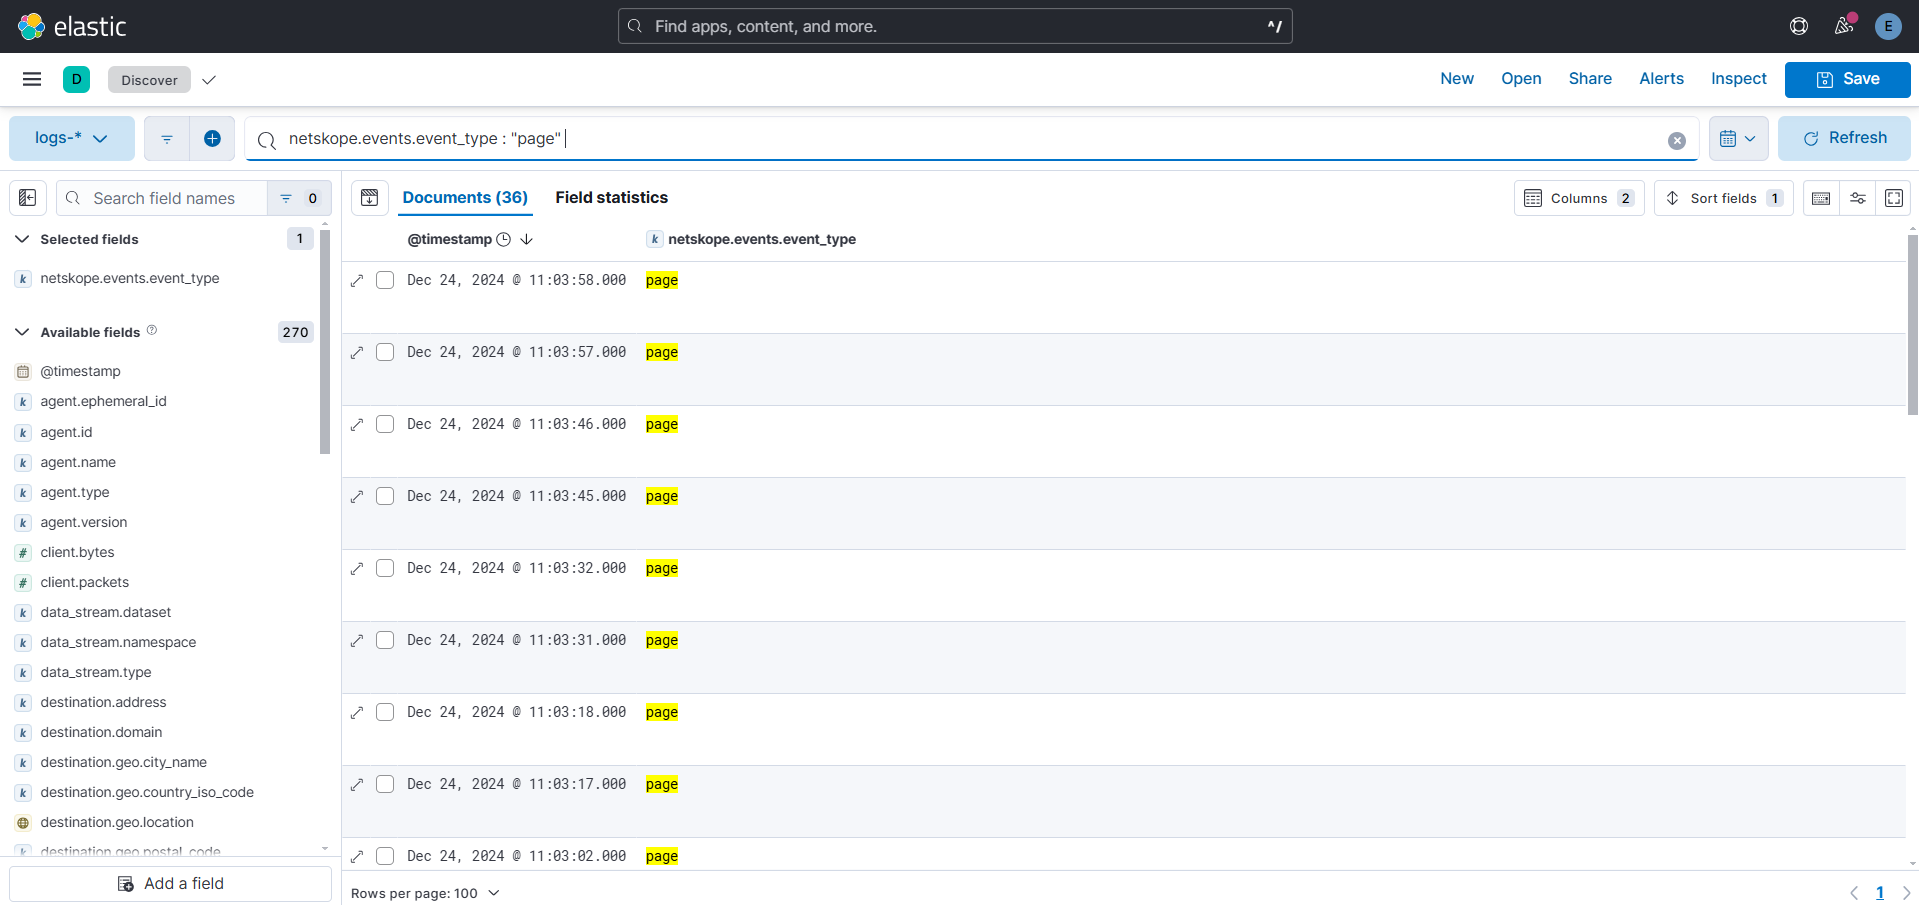Enter full screen mode for the table

click(1894, 198)
